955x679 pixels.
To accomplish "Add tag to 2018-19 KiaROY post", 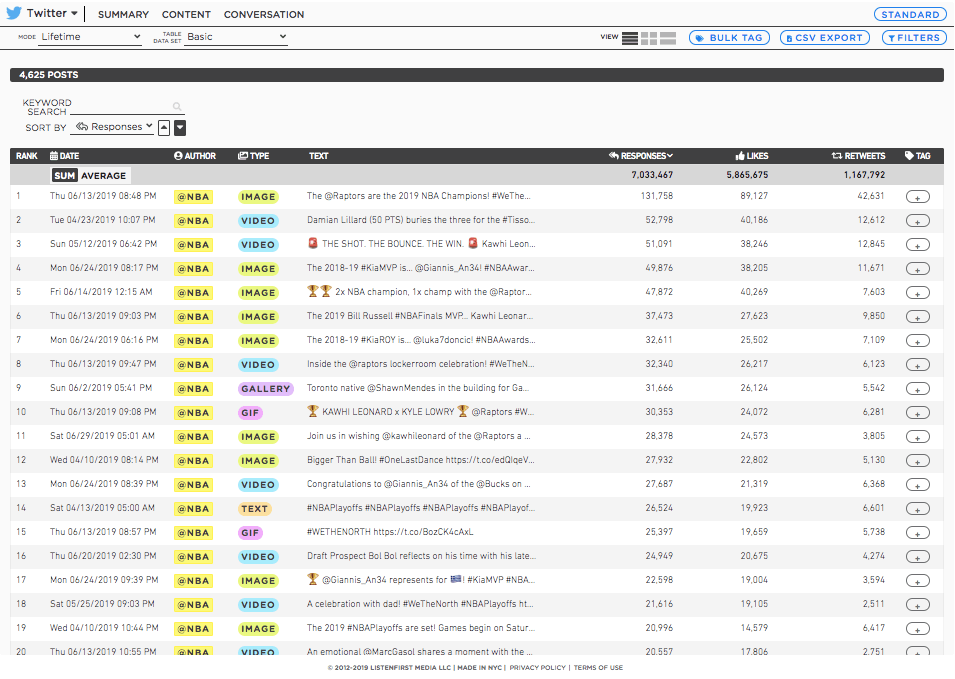I will coord(918,340).
